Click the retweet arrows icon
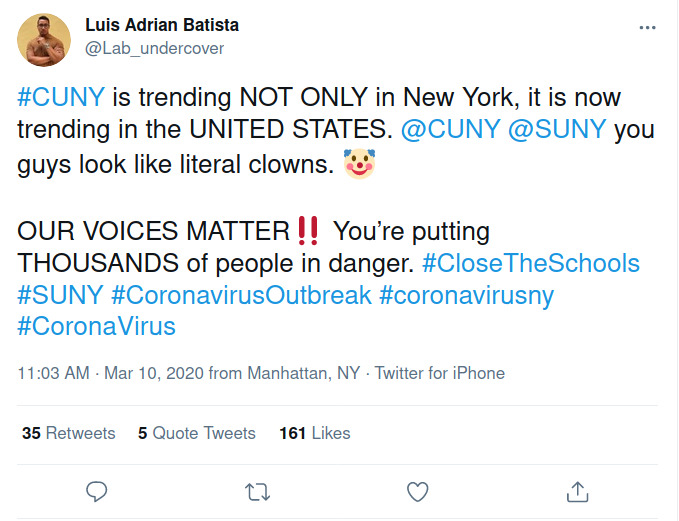This screenshot has height=521, width=679. pyautogui.click(x=257, y=491)
